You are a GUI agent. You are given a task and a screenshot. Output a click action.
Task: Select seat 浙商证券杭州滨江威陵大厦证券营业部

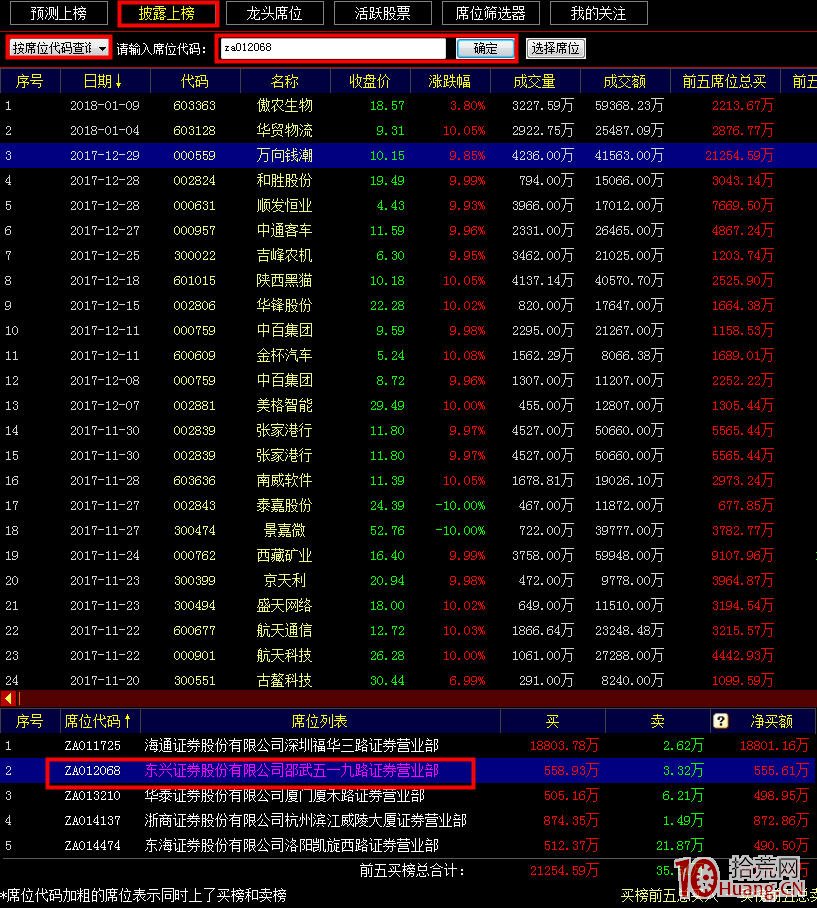coord(408,821)
